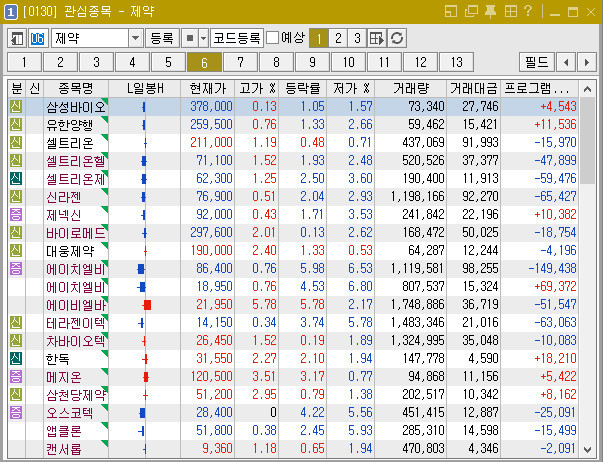Open the column export arrow icon
The image size is (603, 462).
pos(376,38)
